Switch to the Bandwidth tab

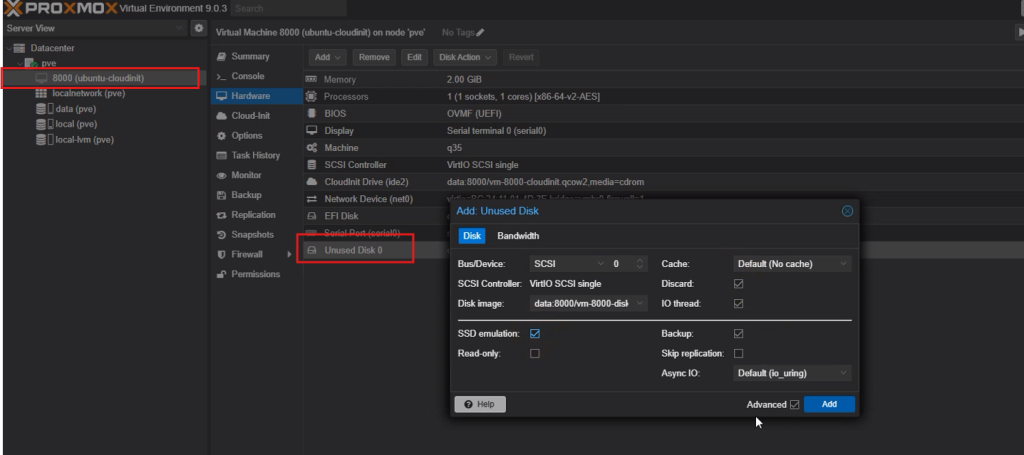point(518,236)
